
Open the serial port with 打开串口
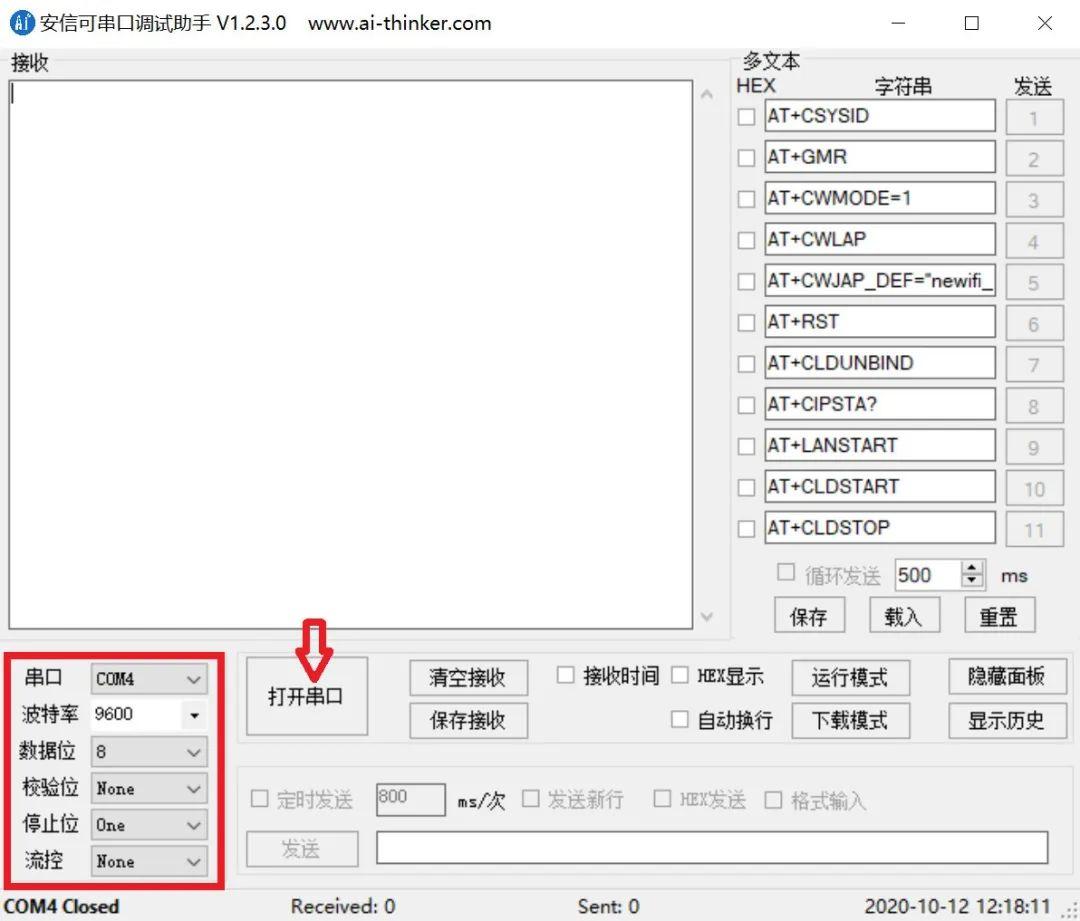click(306, 694)
